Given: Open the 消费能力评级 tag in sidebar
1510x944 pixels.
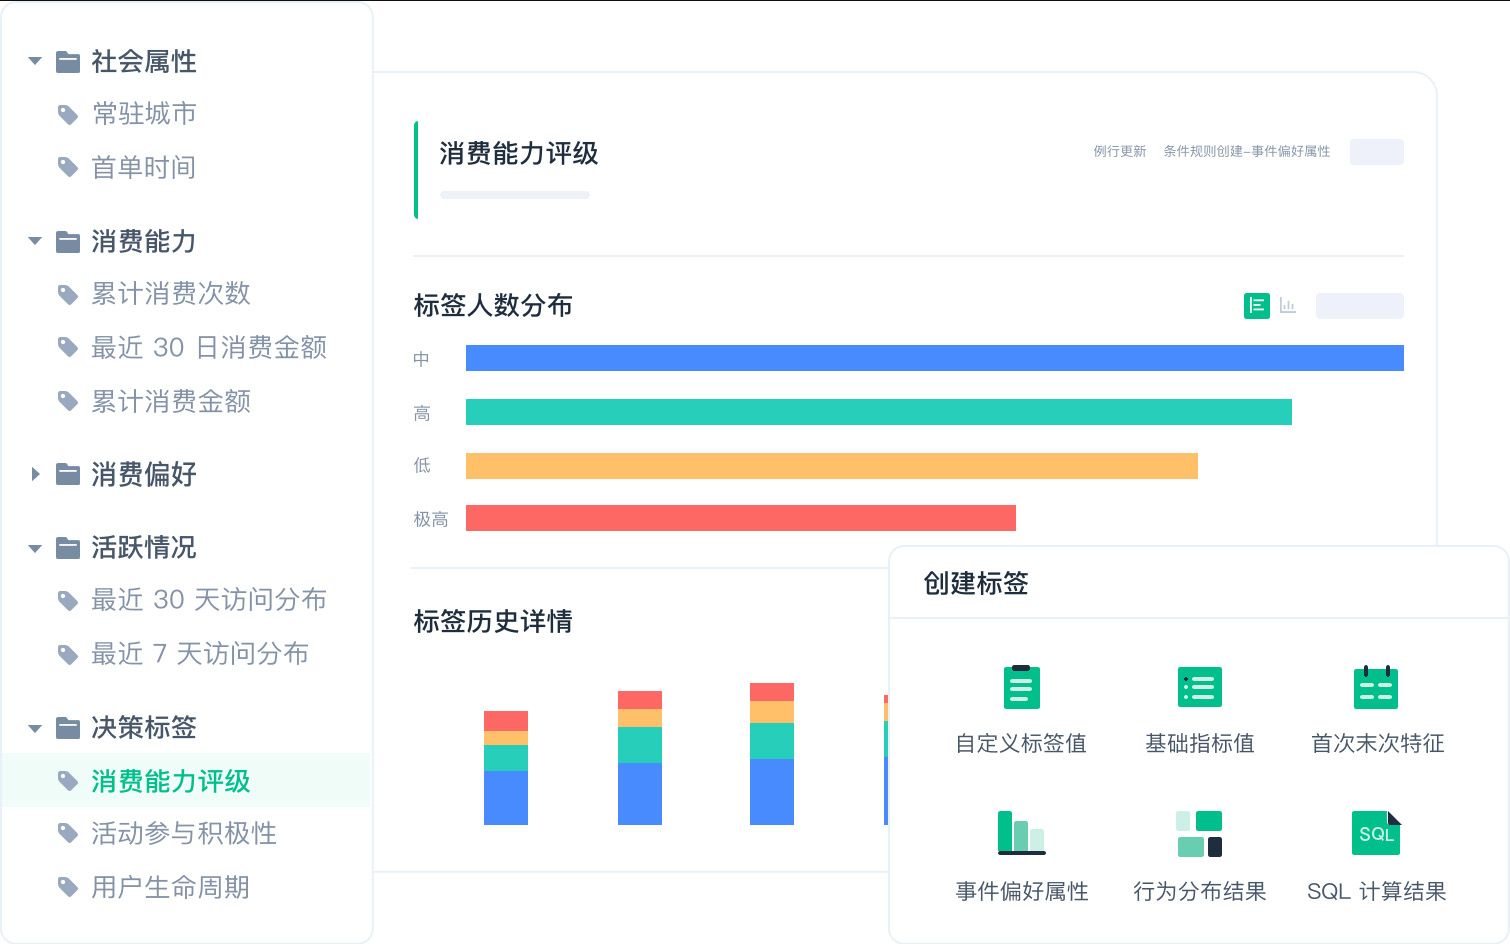Looking at the screenshot, I should [170, 781].
